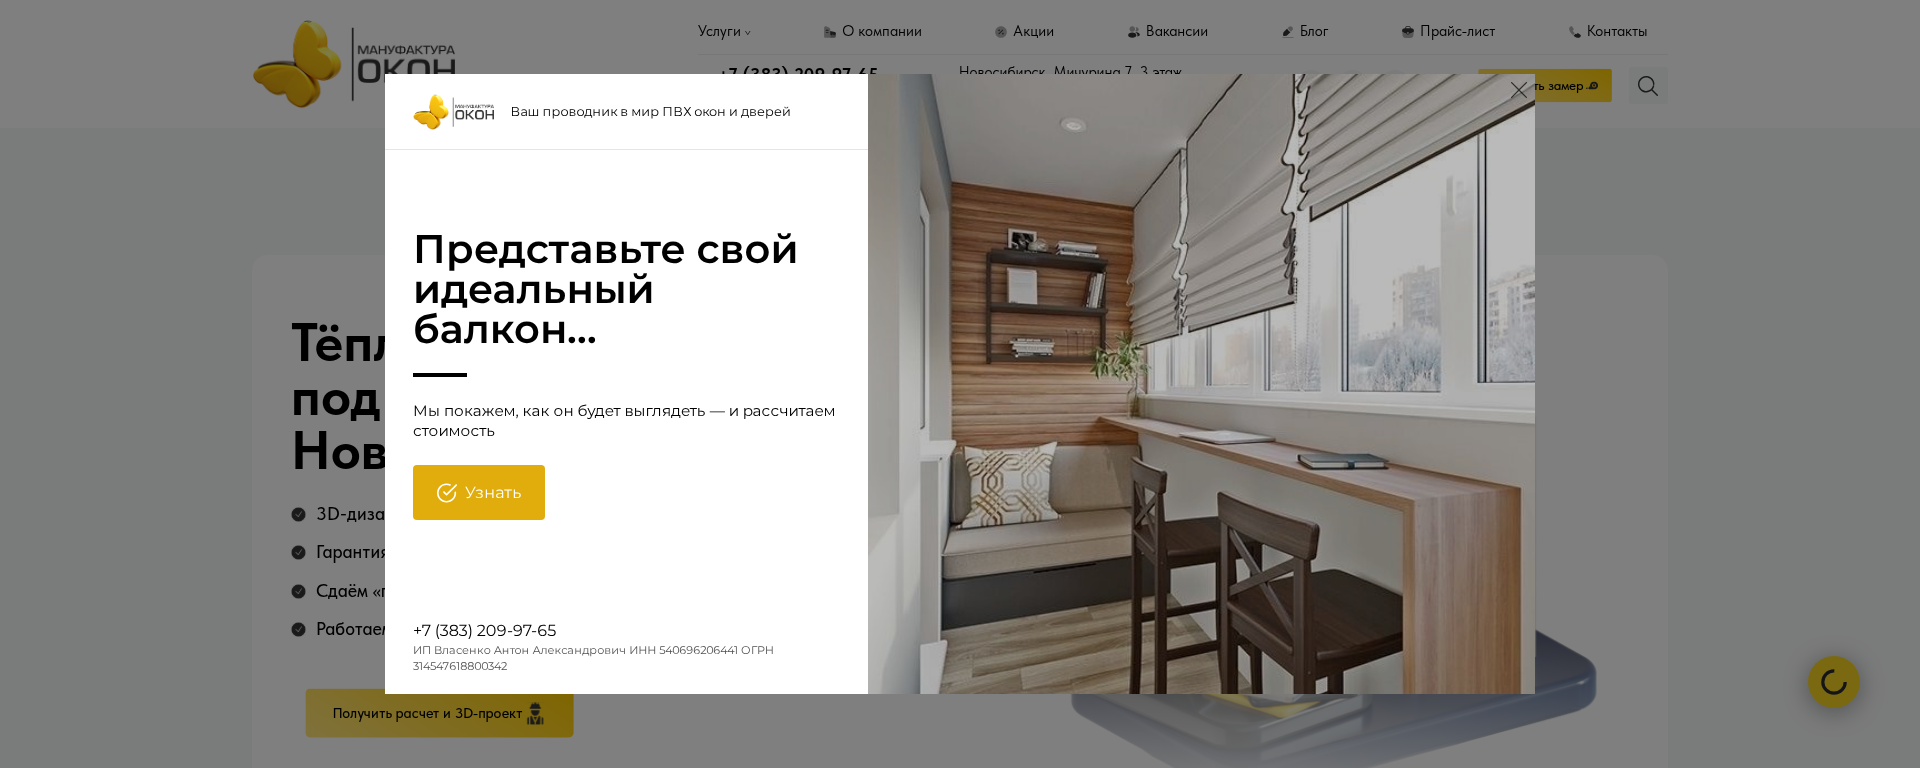The width and height of the screenshot is (1920, 768).
Task: Open Прайс-лист page
Action: click(x=1448, y=32)
